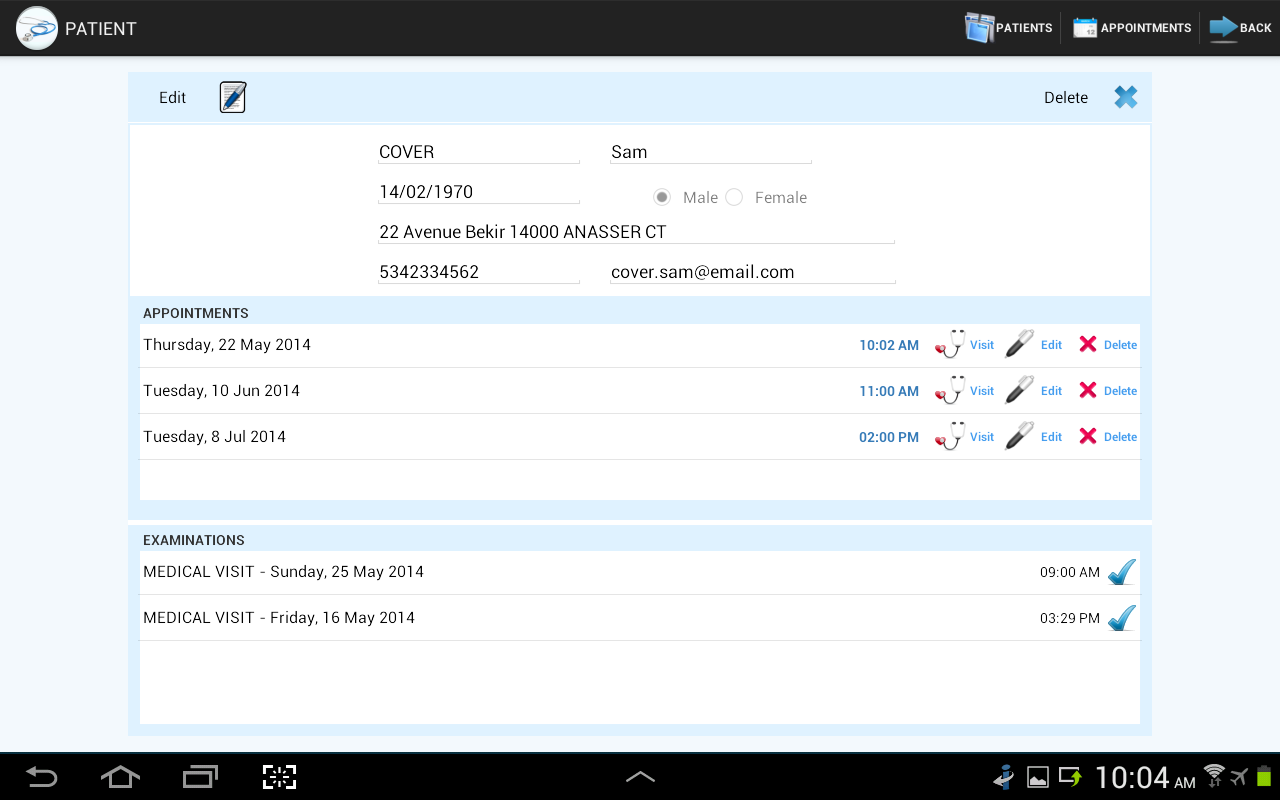Image resolution: width=1280 pixels, height=800 pixels.
Task: Click the 09:00 AM examination time
Action: 1070,573
